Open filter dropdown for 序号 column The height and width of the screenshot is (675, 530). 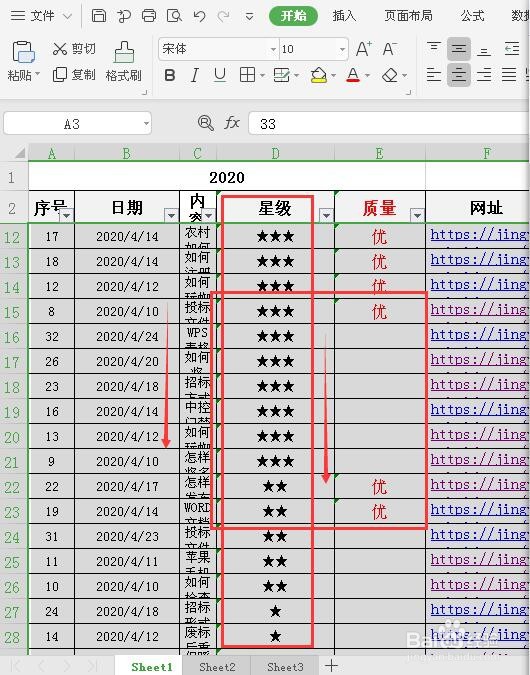pyautogui.click(x=66, y=215)
